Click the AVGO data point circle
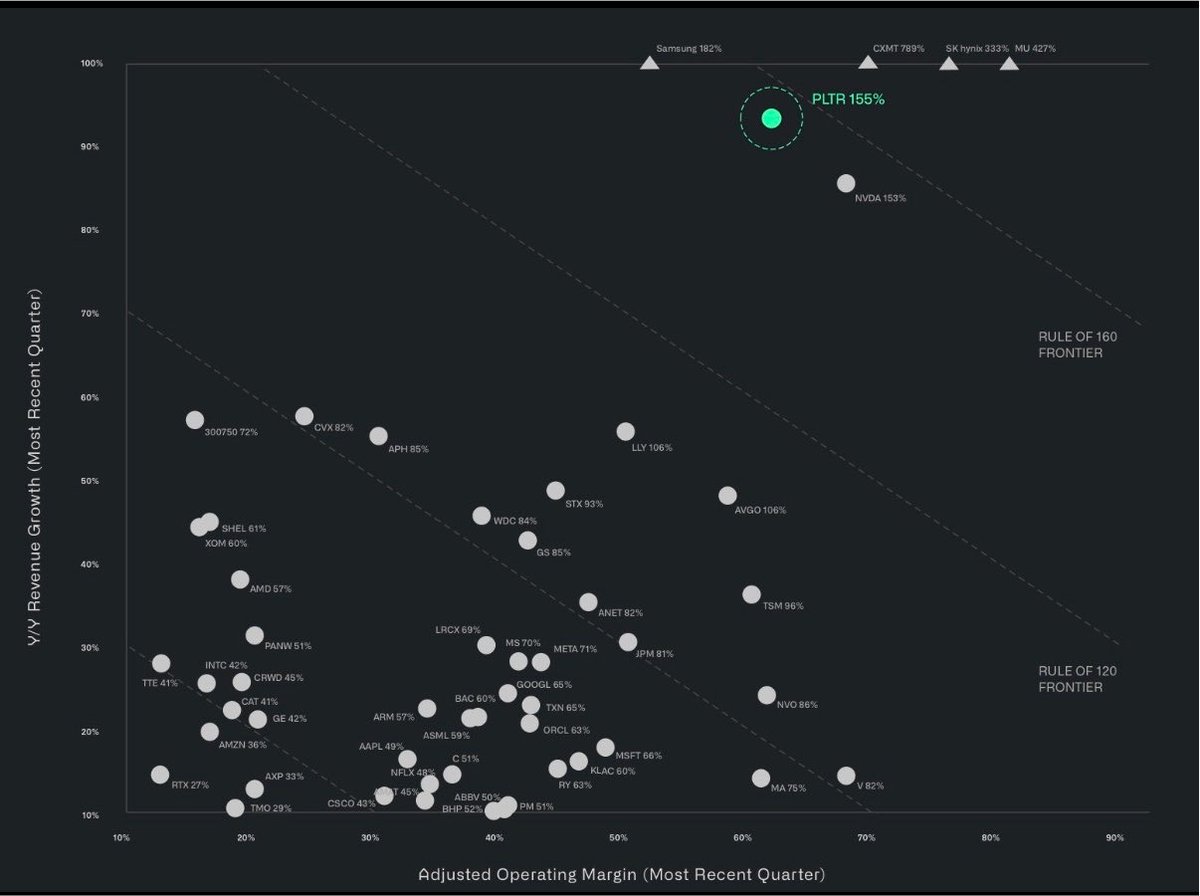 [728, 496]
